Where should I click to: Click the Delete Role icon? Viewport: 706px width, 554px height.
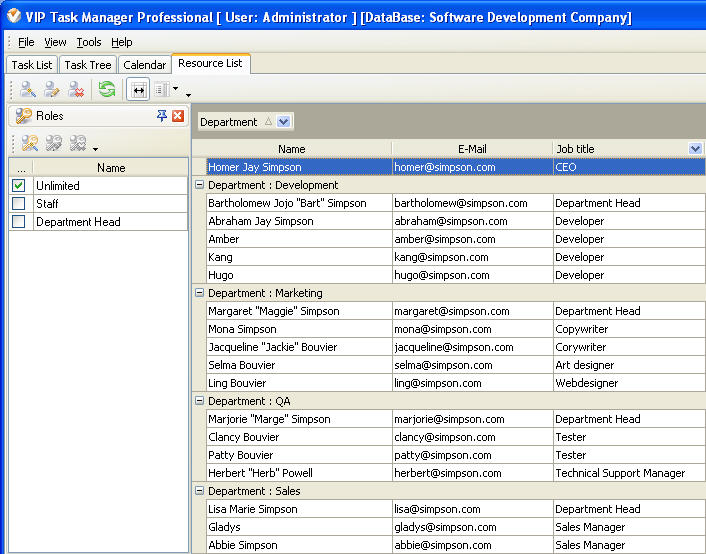tap(78, 143)
